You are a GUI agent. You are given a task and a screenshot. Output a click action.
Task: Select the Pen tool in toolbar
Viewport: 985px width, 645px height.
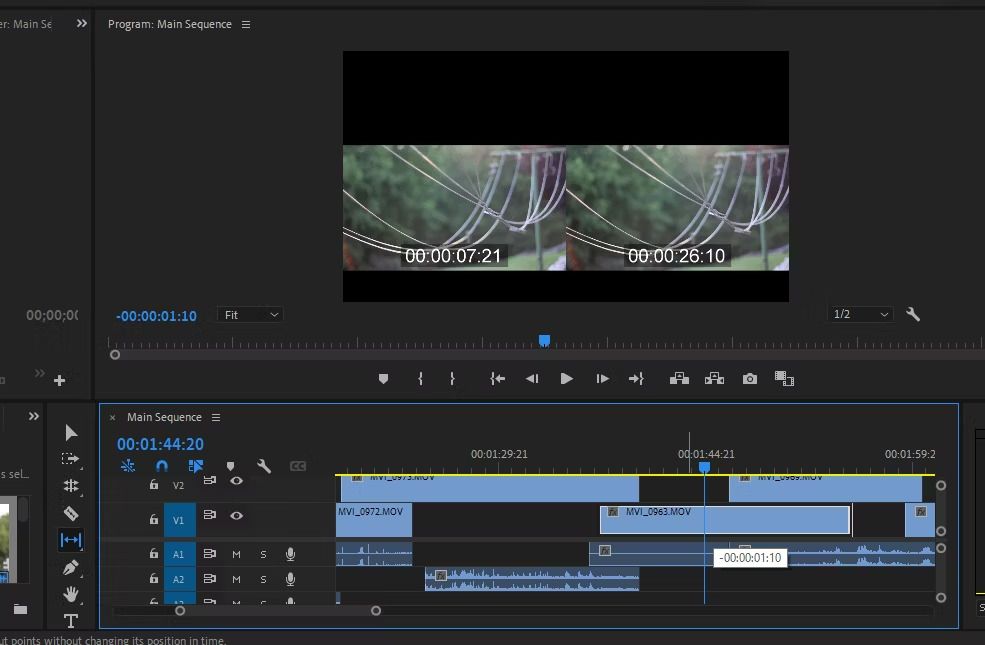[x=71, y=567]
